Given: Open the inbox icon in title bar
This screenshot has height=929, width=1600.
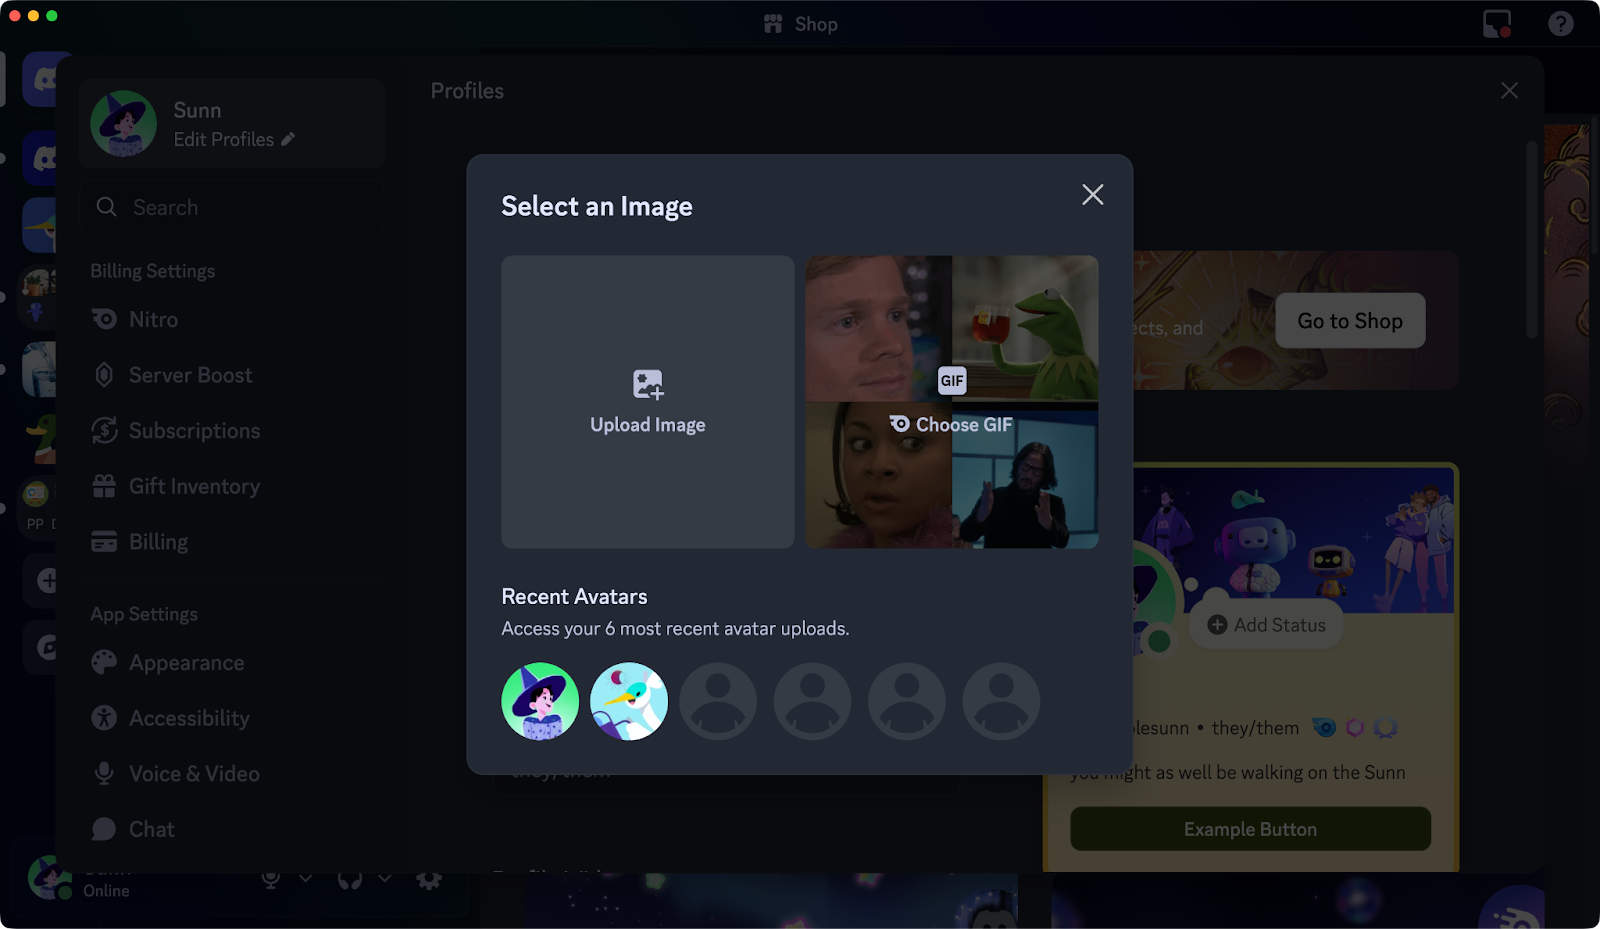Looking at the screenshot, I should [x=1496, y=24].
